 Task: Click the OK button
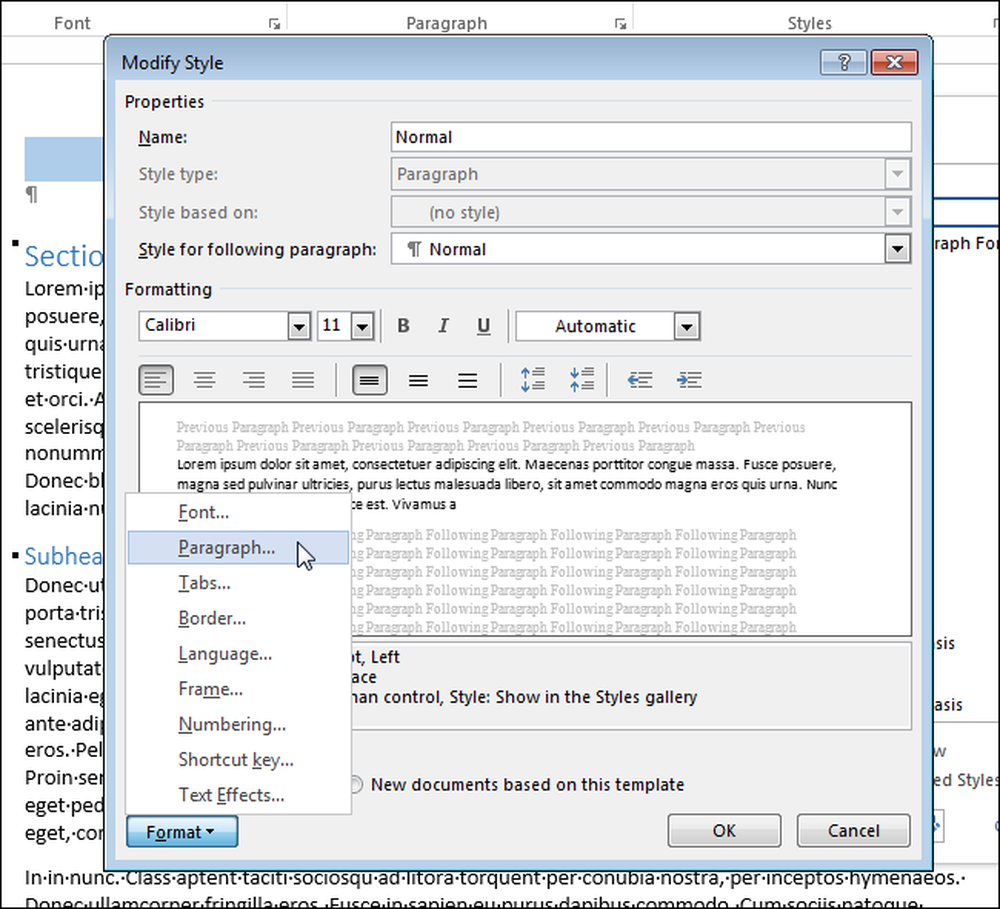(x=724, y=831)
